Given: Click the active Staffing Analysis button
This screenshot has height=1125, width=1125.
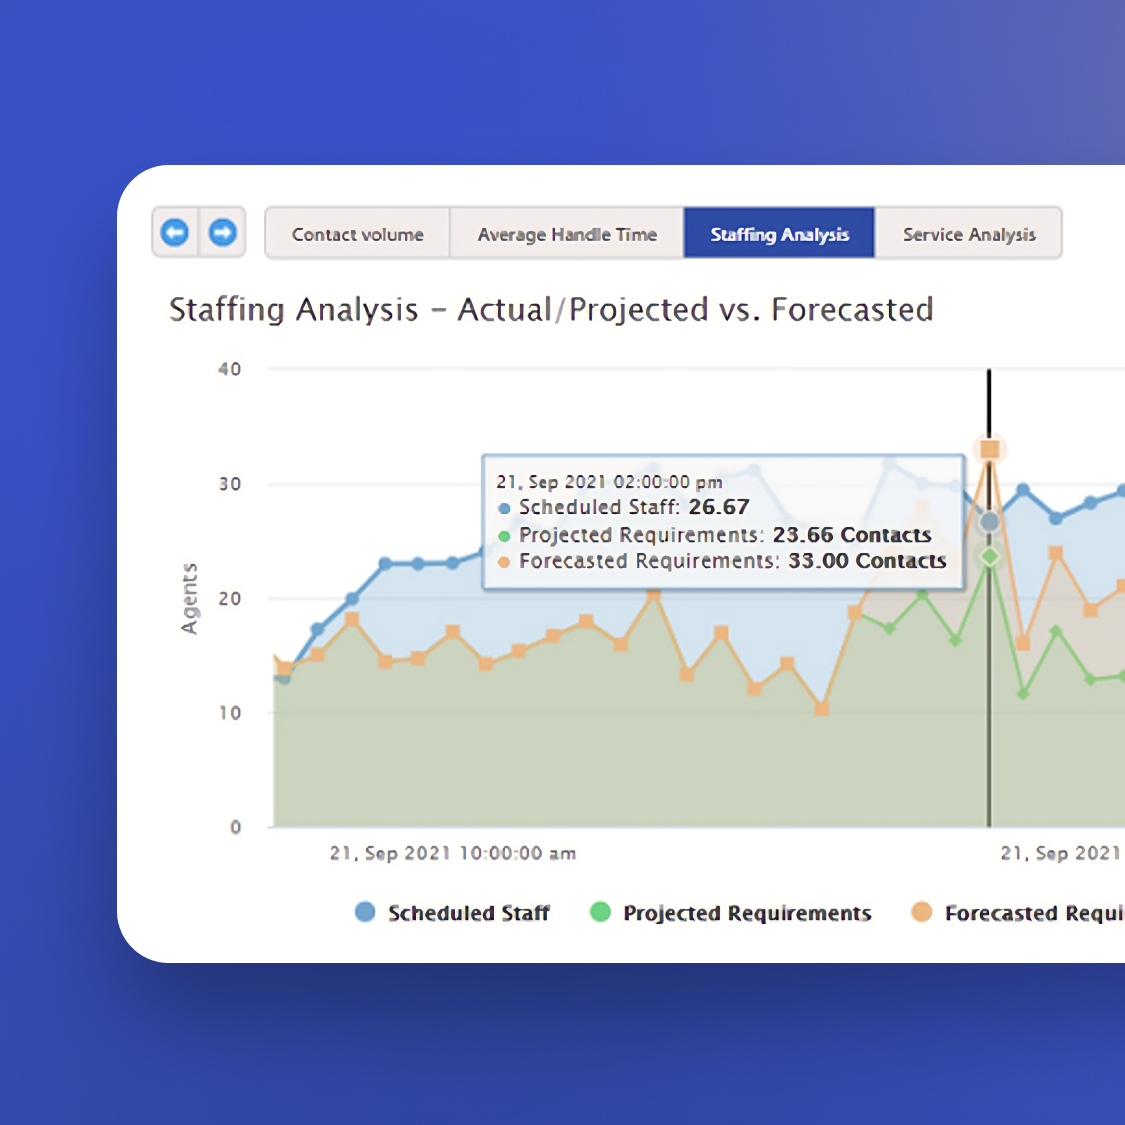Looking at the screenshot, I should point(779,233).
